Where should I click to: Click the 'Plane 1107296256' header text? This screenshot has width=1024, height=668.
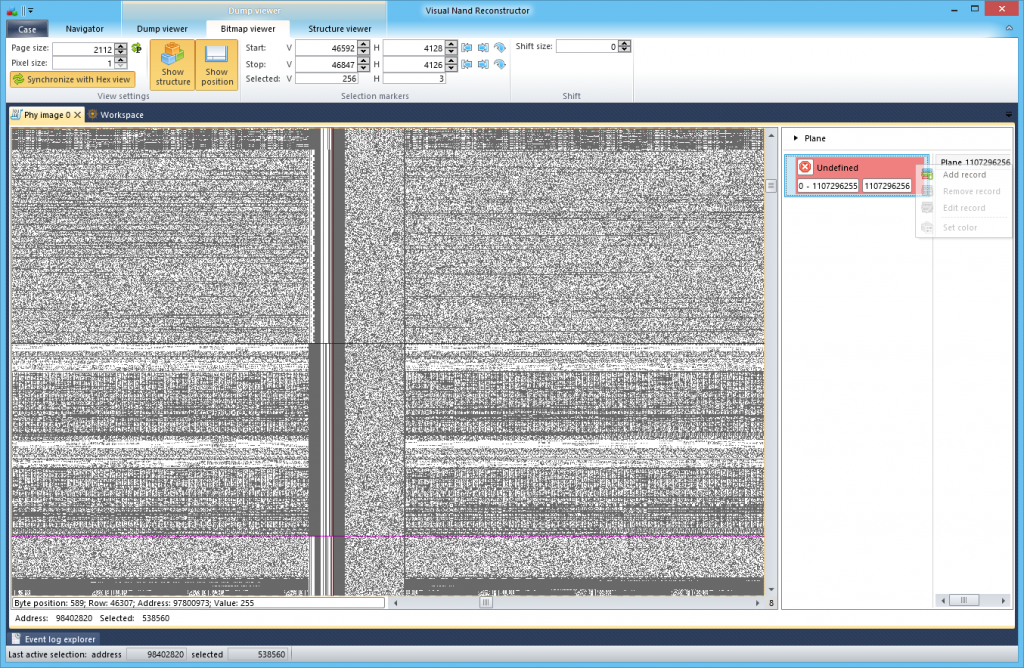tap(975, 162)
